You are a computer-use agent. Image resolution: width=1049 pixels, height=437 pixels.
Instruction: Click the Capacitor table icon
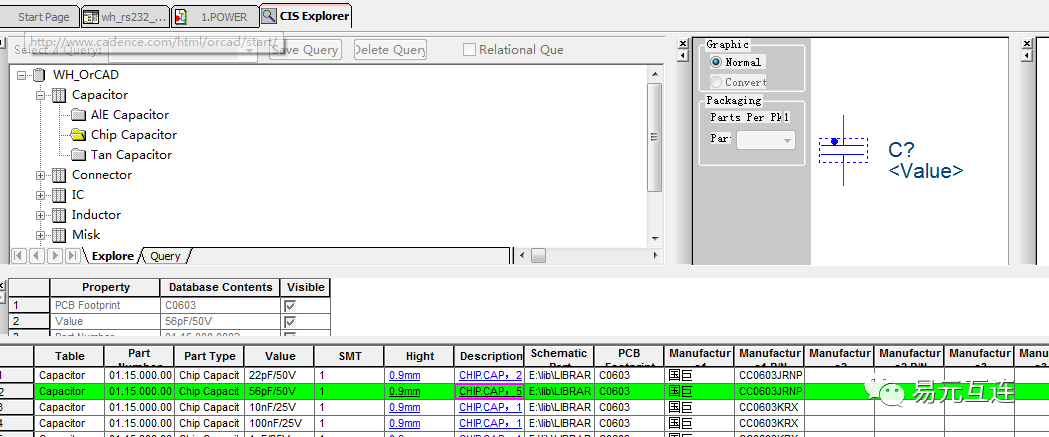pos(59,95)
